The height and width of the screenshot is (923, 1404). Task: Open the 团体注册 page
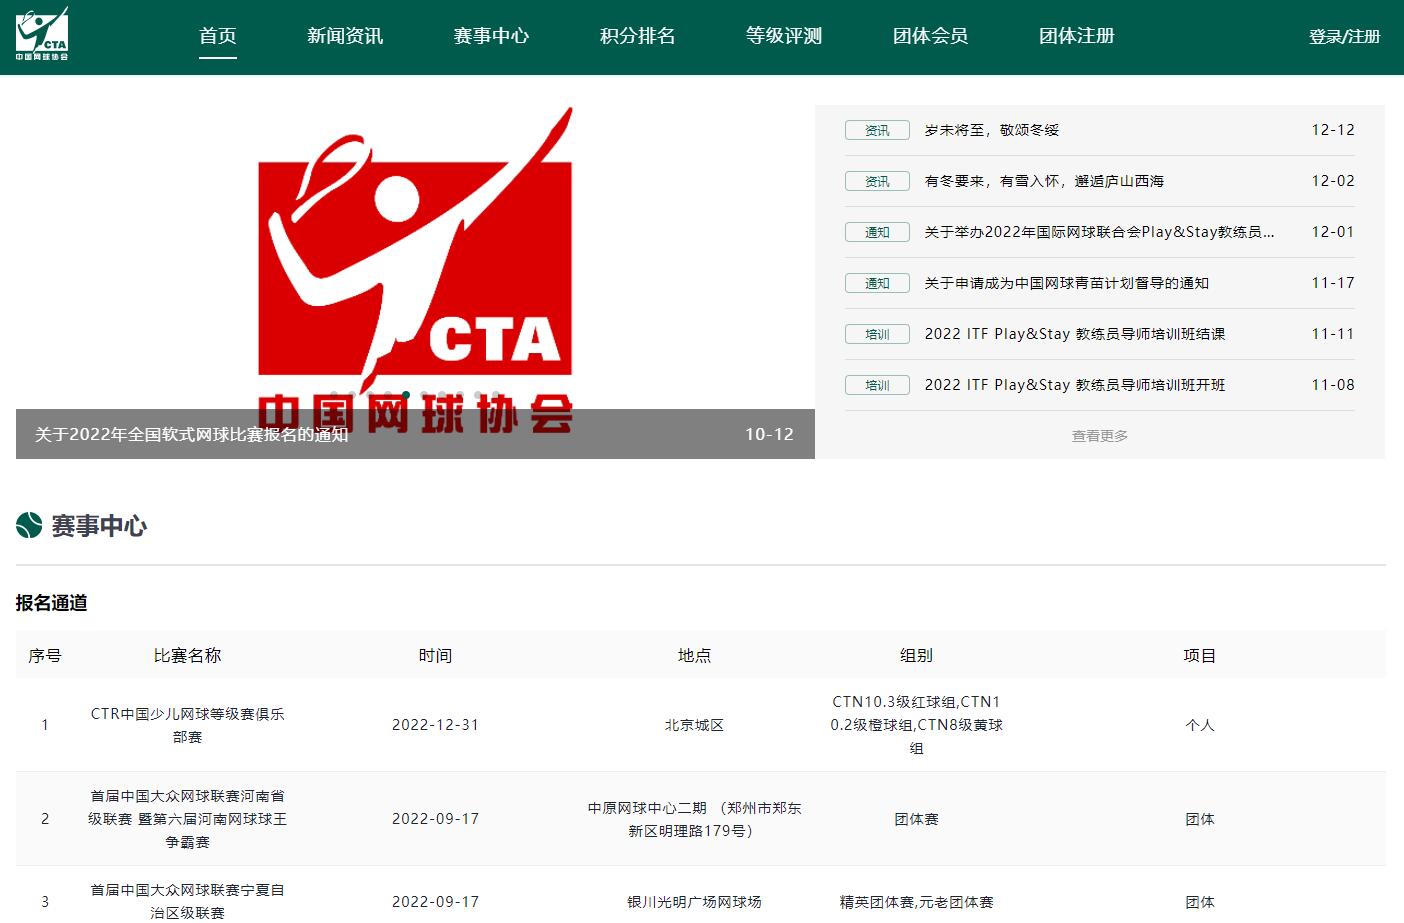point(1074,36)
